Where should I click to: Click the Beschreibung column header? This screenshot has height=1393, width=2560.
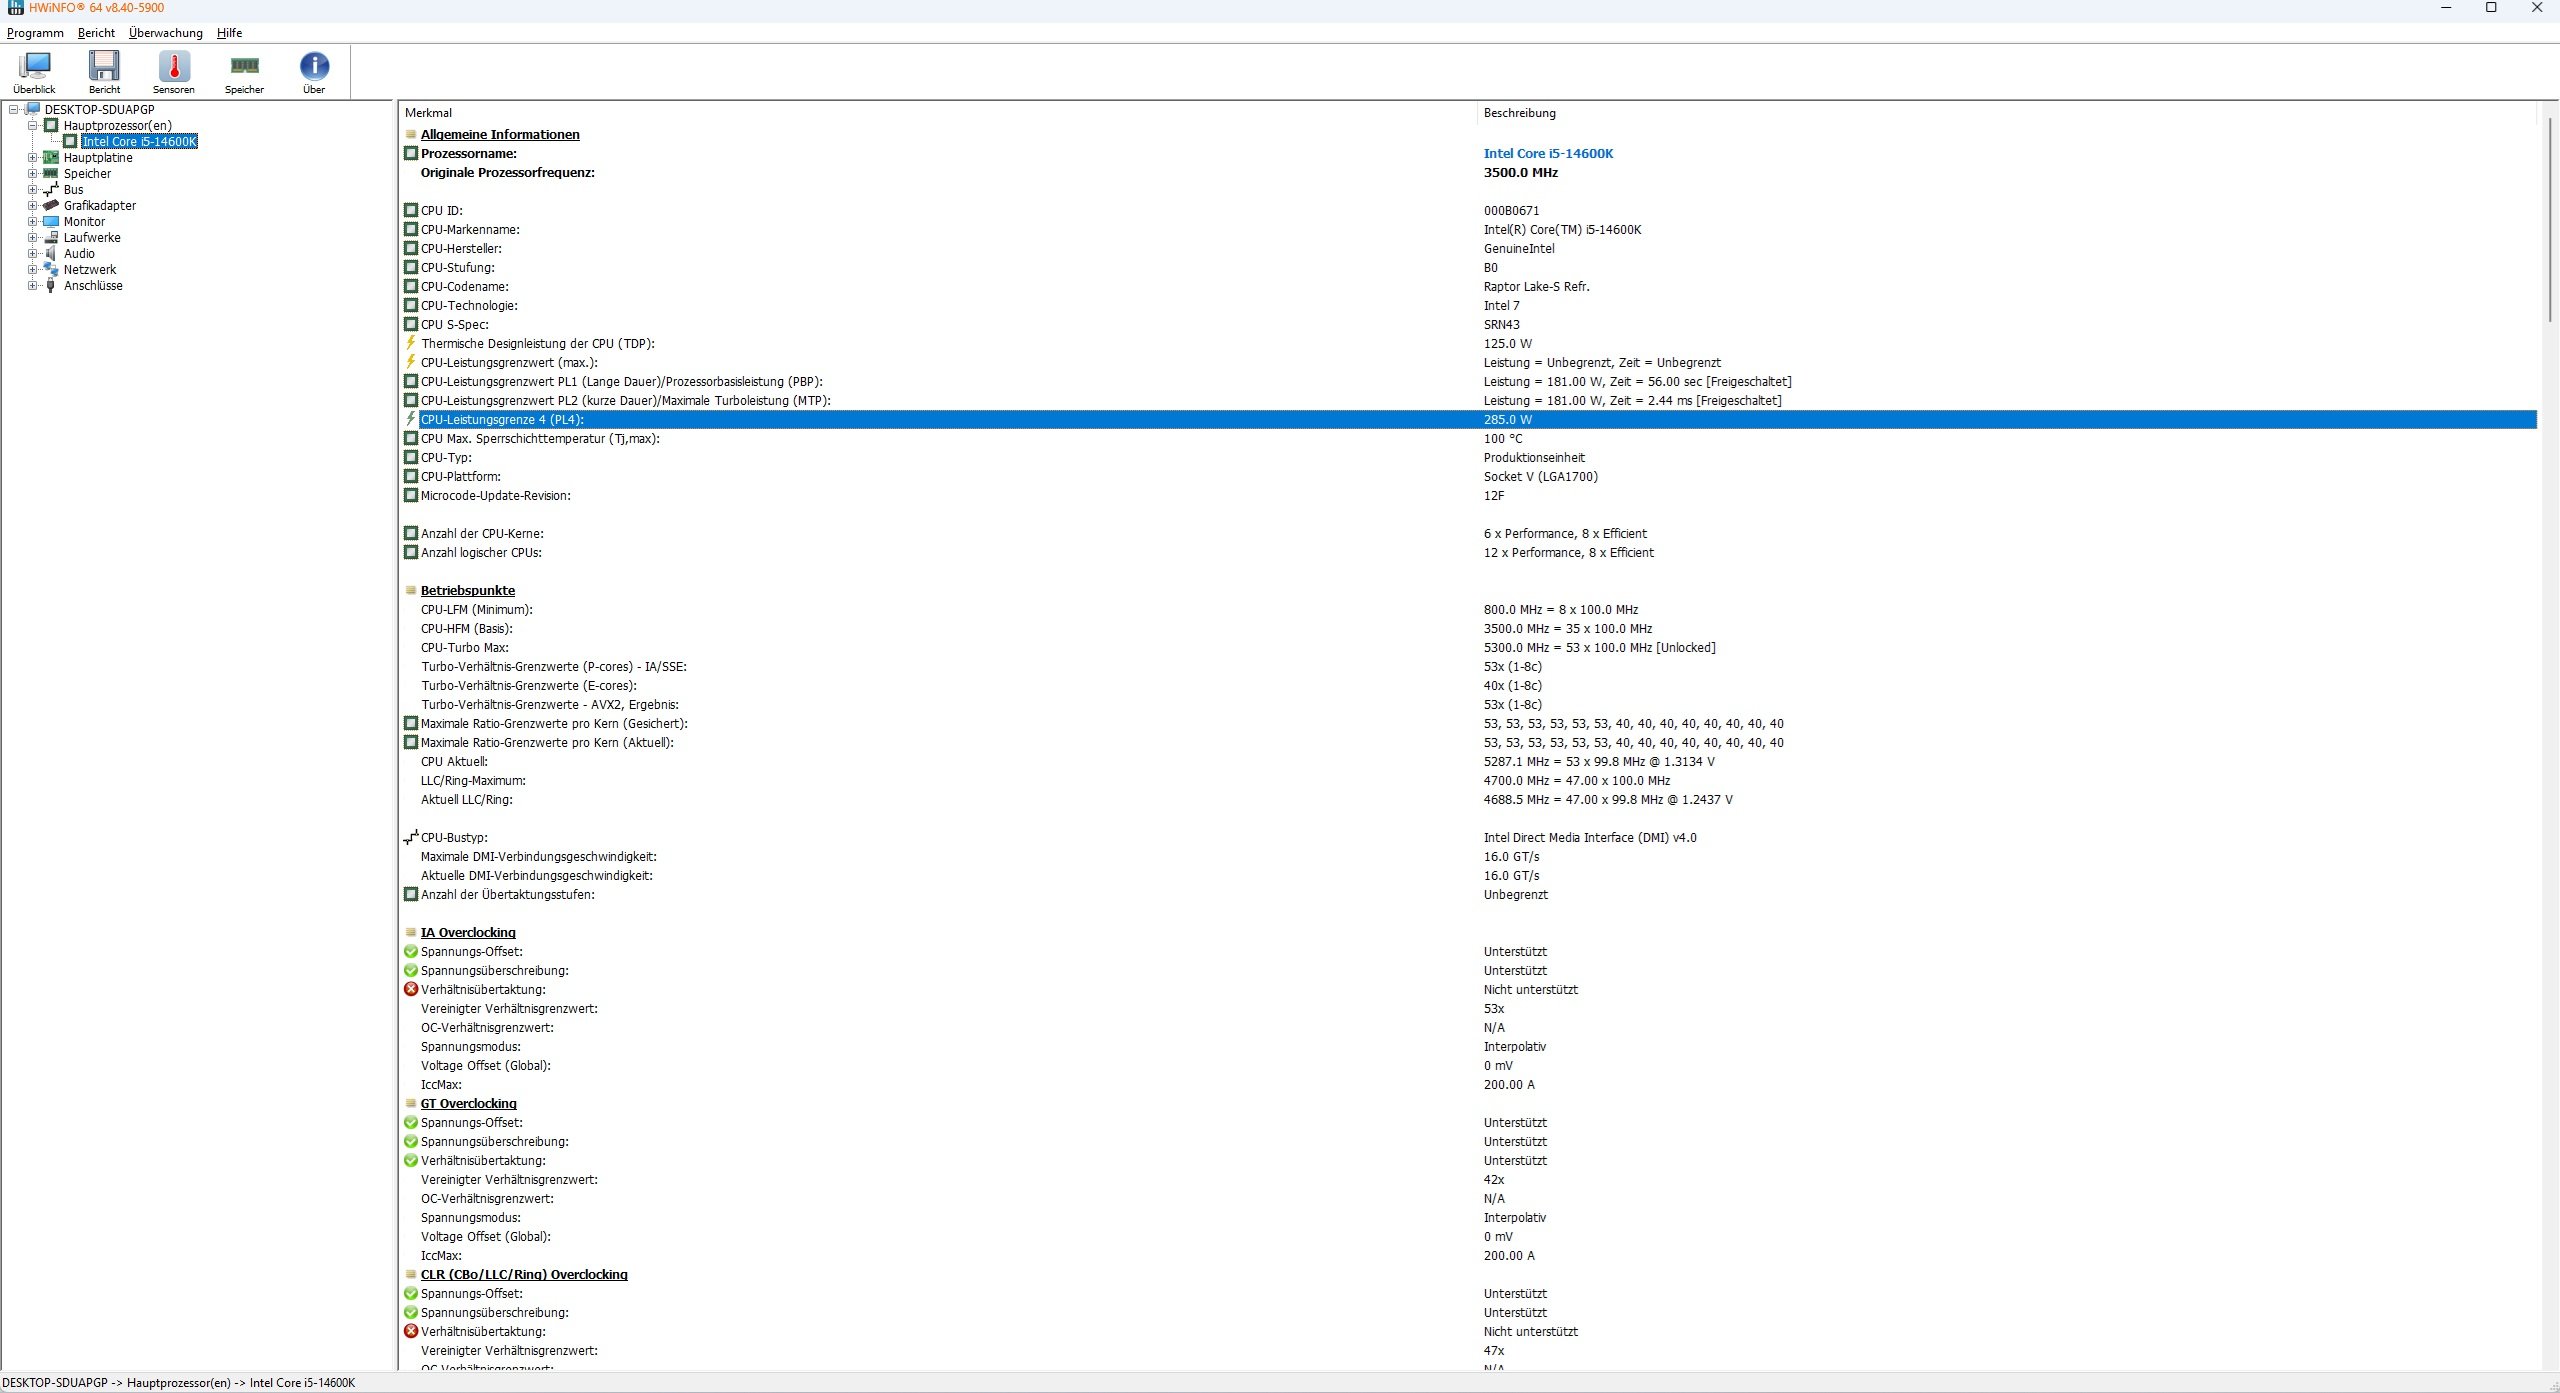[1519, 113]
